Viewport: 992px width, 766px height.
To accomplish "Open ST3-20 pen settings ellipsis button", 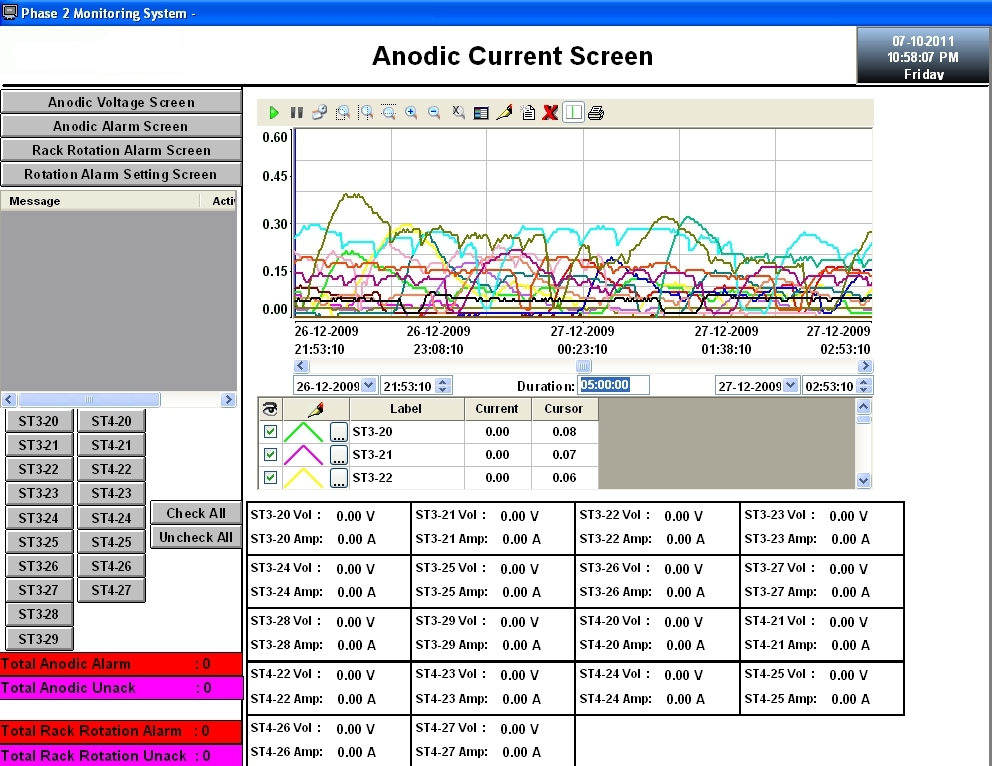I will click(339, 432).
